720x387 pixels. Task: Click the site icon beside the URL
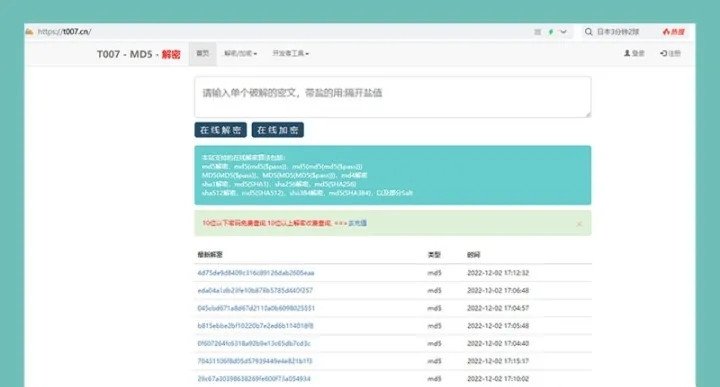click(x=29, y=32)
